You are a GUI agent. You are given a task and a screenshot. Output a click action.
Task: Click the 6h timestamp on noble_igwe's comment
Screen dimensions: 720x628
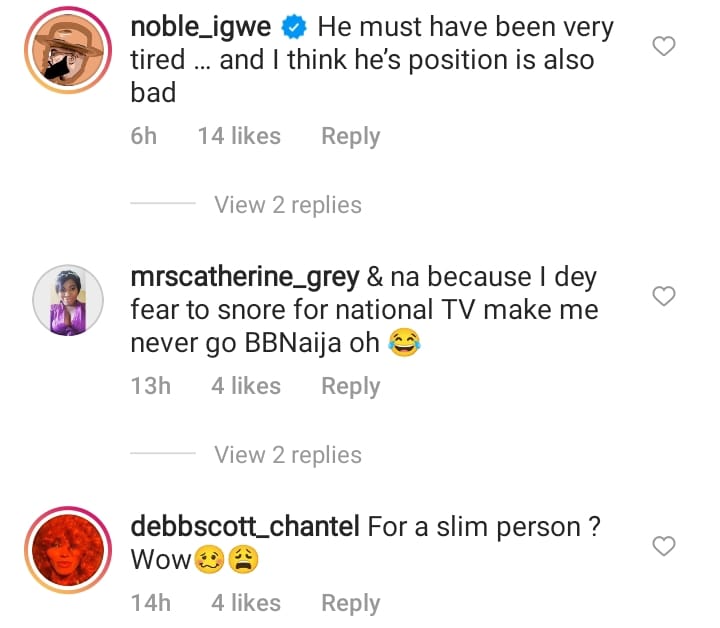[144, 136]
